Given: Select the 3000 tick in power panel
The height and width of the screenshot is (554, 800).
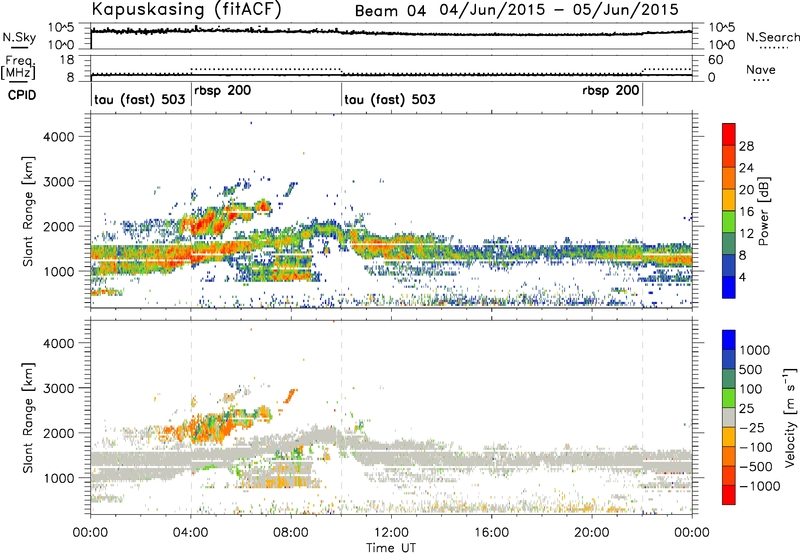Looking at the screenshot, I should 59,182.
